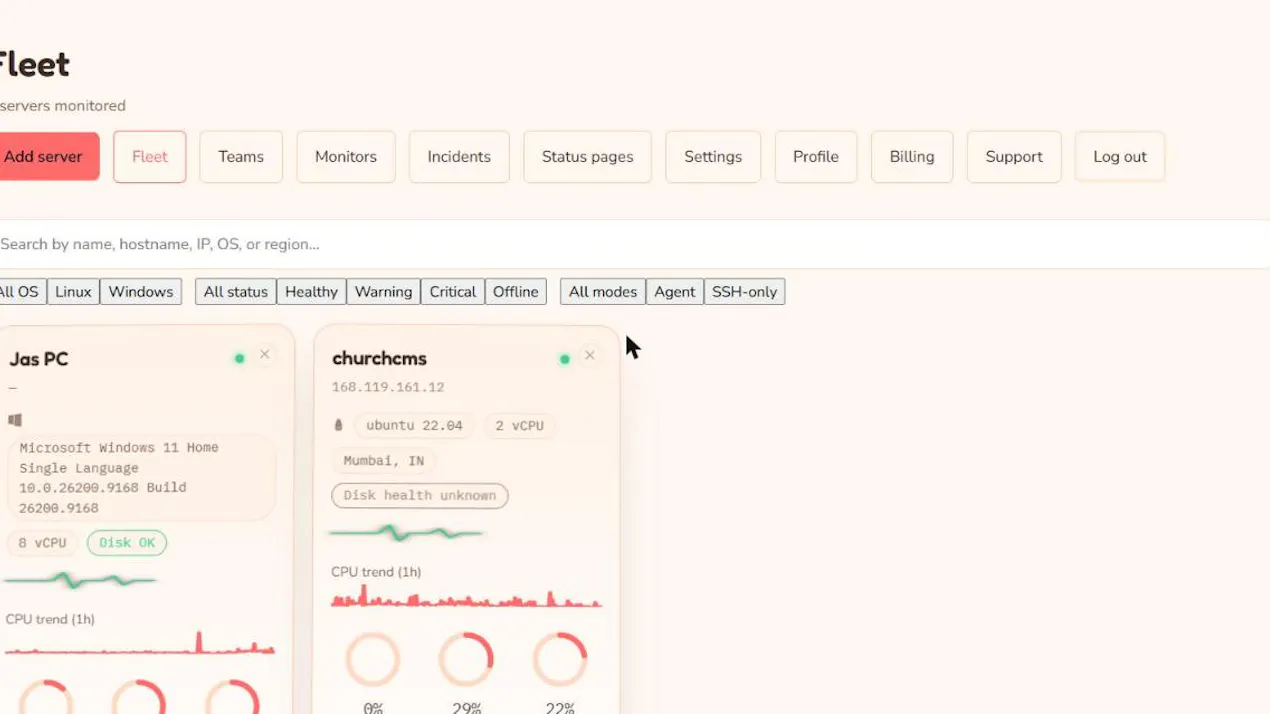Focus the server search field
Viewport: 1270px width, 714px height.
[634, 244]
